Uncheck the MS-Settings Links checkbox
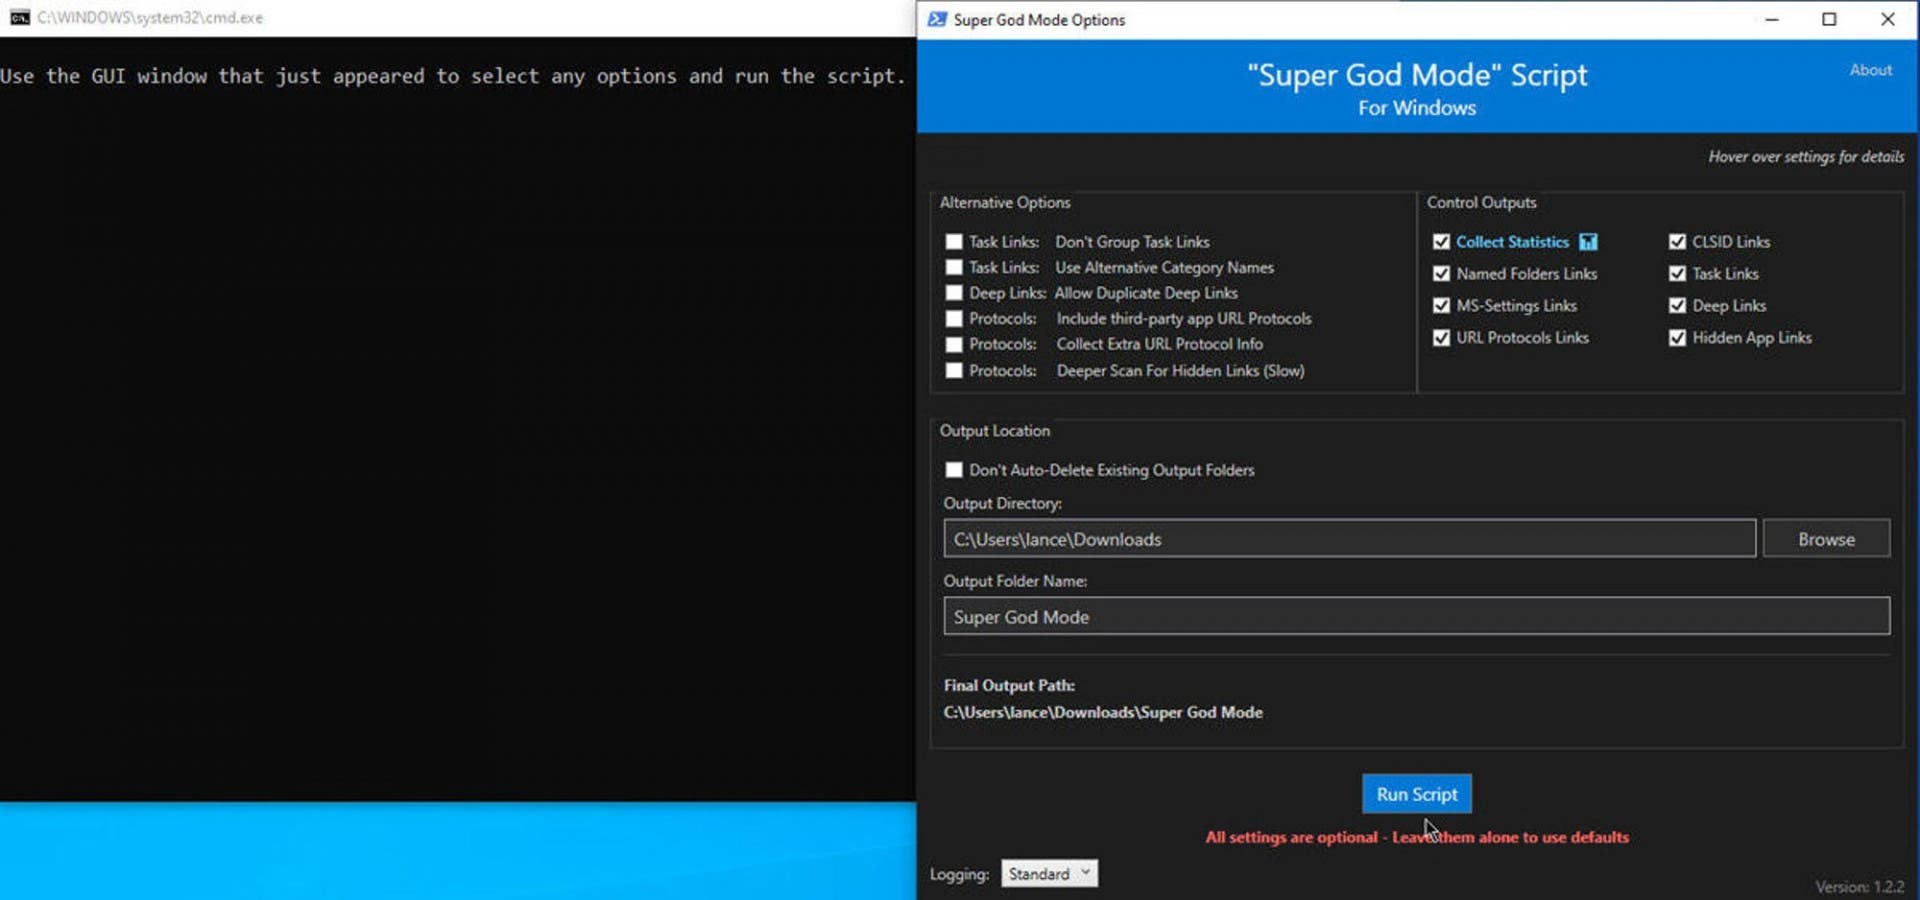 (1441, 306)
